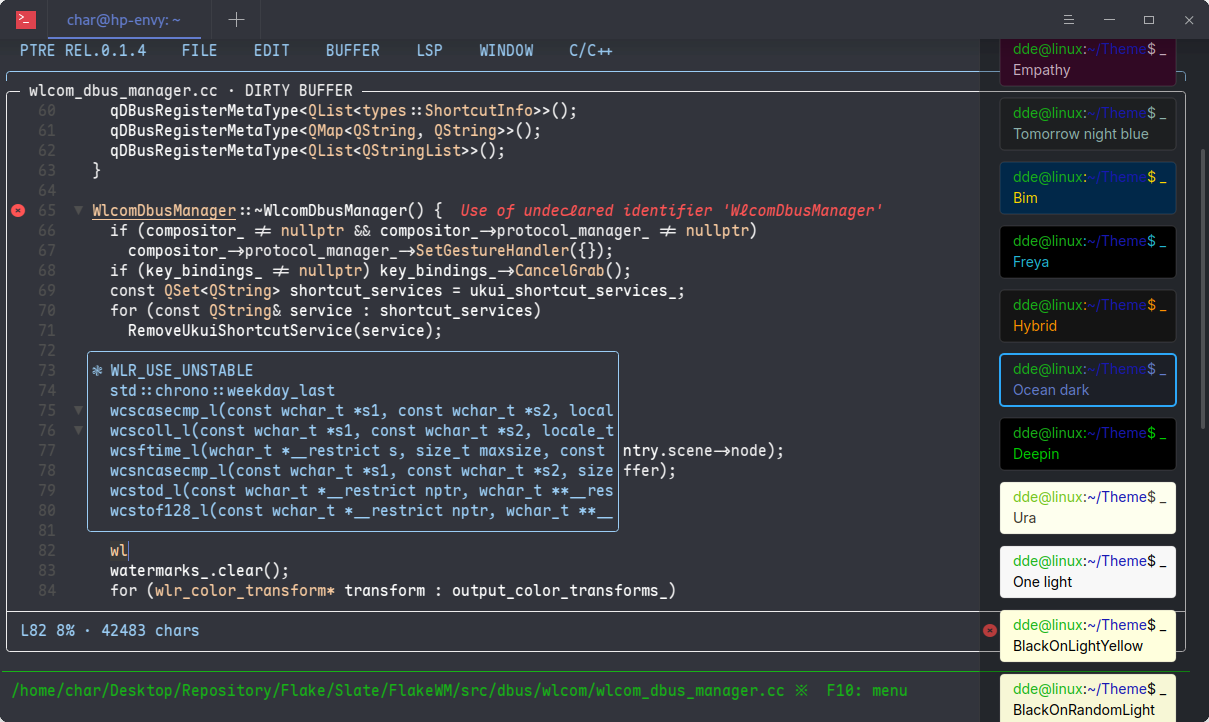Open the BUFFER menu
Image resolution: width=1209 pixels, height=722 pixels.
click(353, 50)
